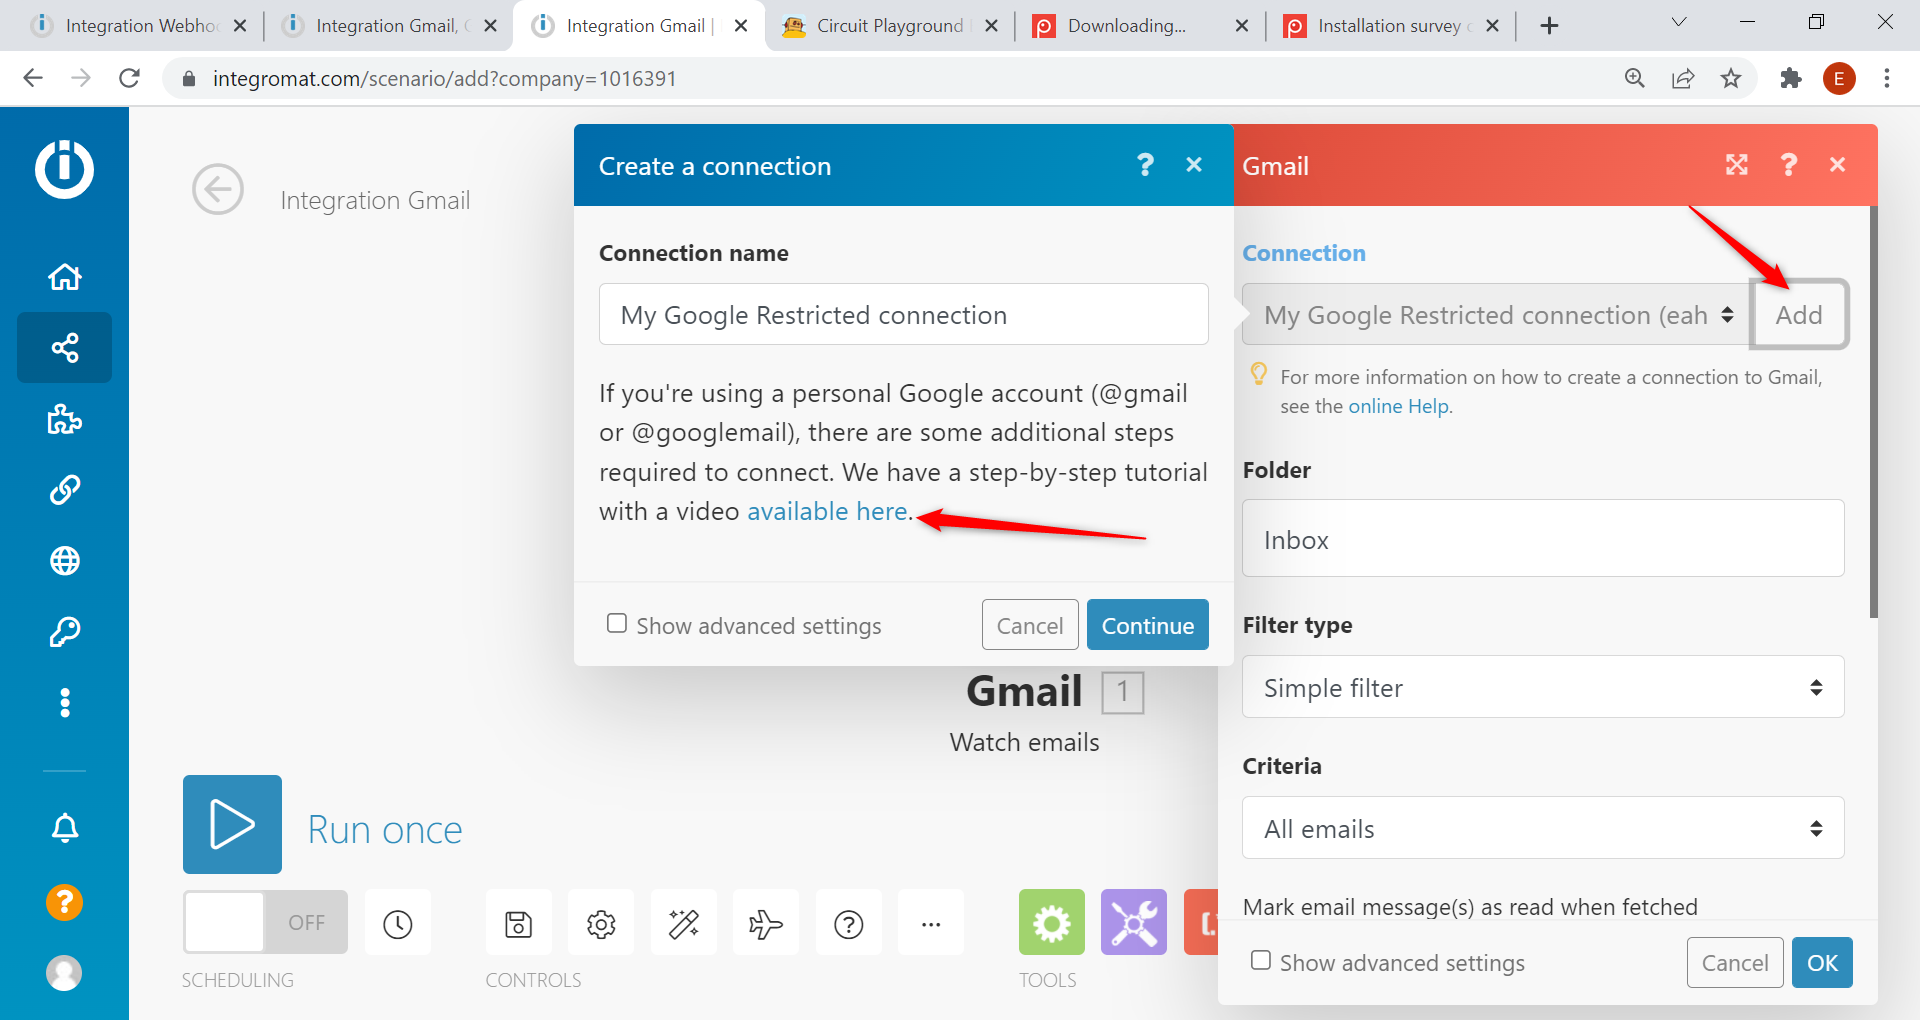Open the online Help link
Image resolution: width=1920 pixels, height=1020 pixels.
tap(1399, 406)
